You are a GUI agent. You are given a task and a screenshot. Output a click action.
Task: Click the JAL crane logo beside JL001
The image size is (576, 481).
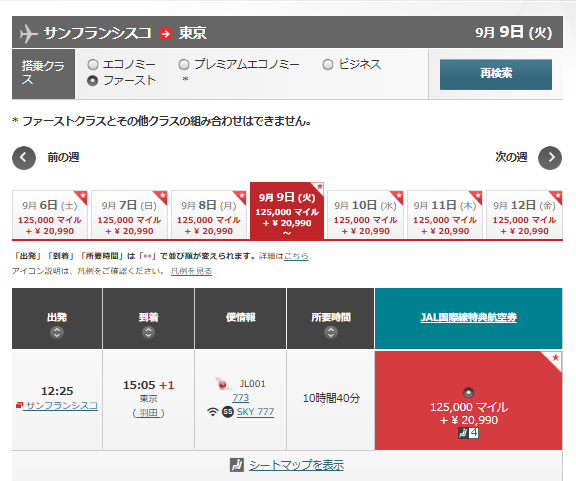point(223,384)
